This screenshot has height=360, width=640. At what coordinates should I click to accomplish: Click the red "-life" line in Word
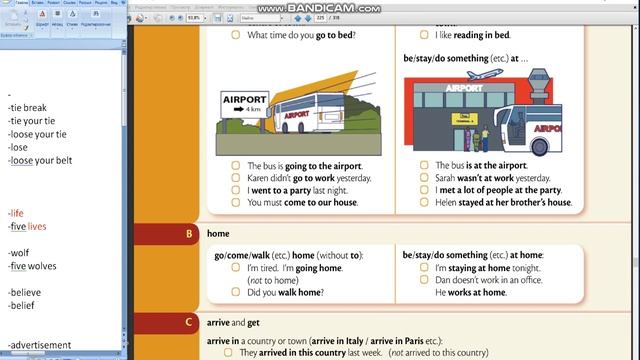[16, 213]
